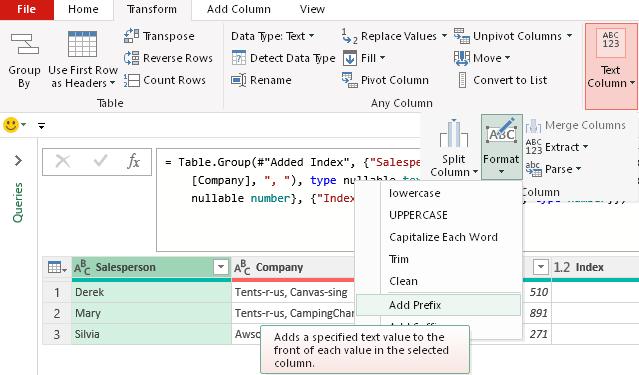Click the Group By icon

coord(24,44)
